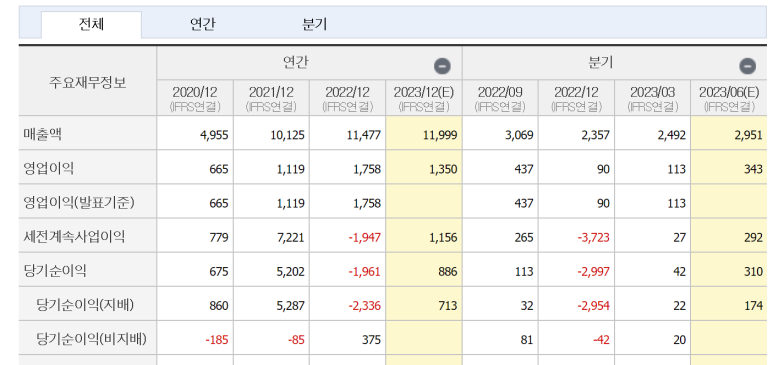Viewport: 773px width, 365px height.
Task: Click the 세전계속사업이익 value 27
Action: (x=680, y=238)
